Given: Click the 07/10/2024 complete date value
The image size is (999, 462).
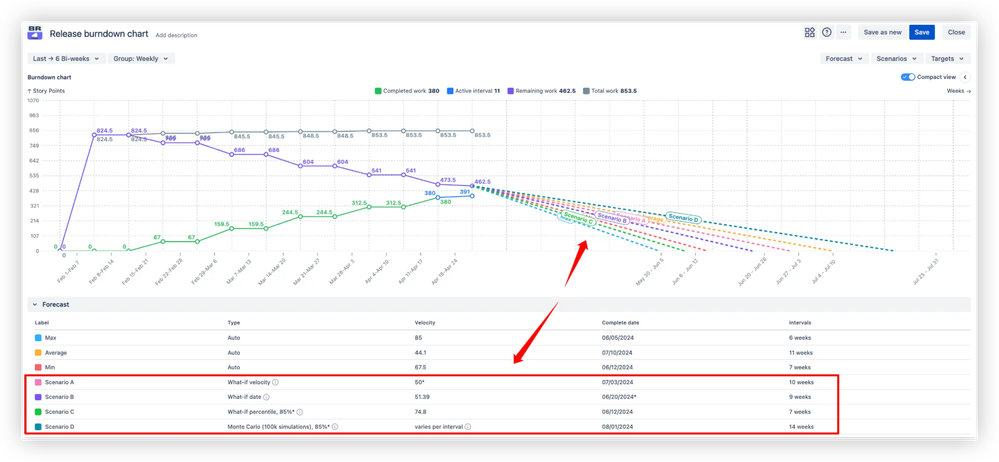Looking at the screenshot, I should point(617,352).
